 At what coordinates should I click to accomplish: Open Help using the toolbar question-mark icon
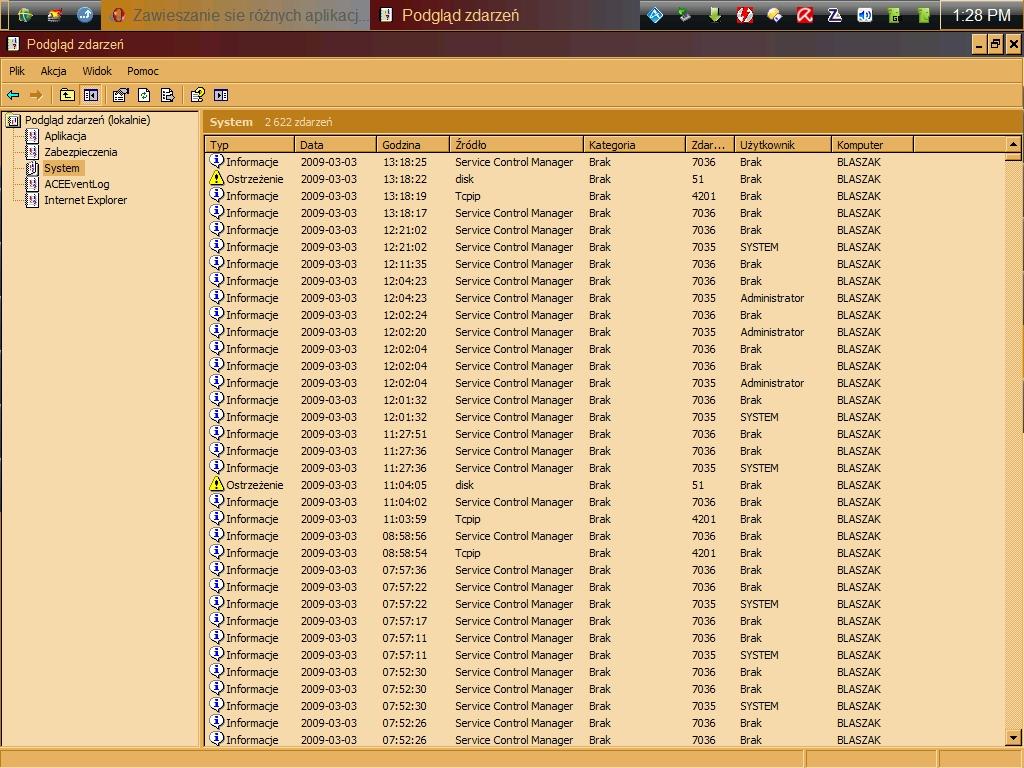(197, 95)
